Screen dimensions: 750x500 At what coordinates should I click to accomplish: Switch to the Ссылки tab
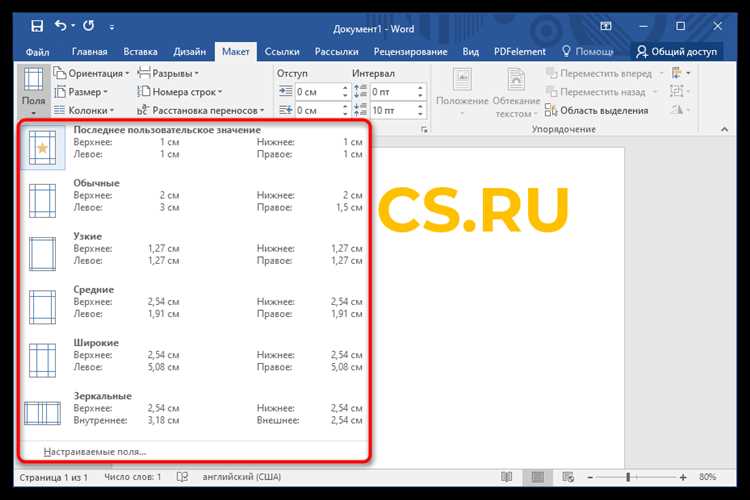coord(282,52)
